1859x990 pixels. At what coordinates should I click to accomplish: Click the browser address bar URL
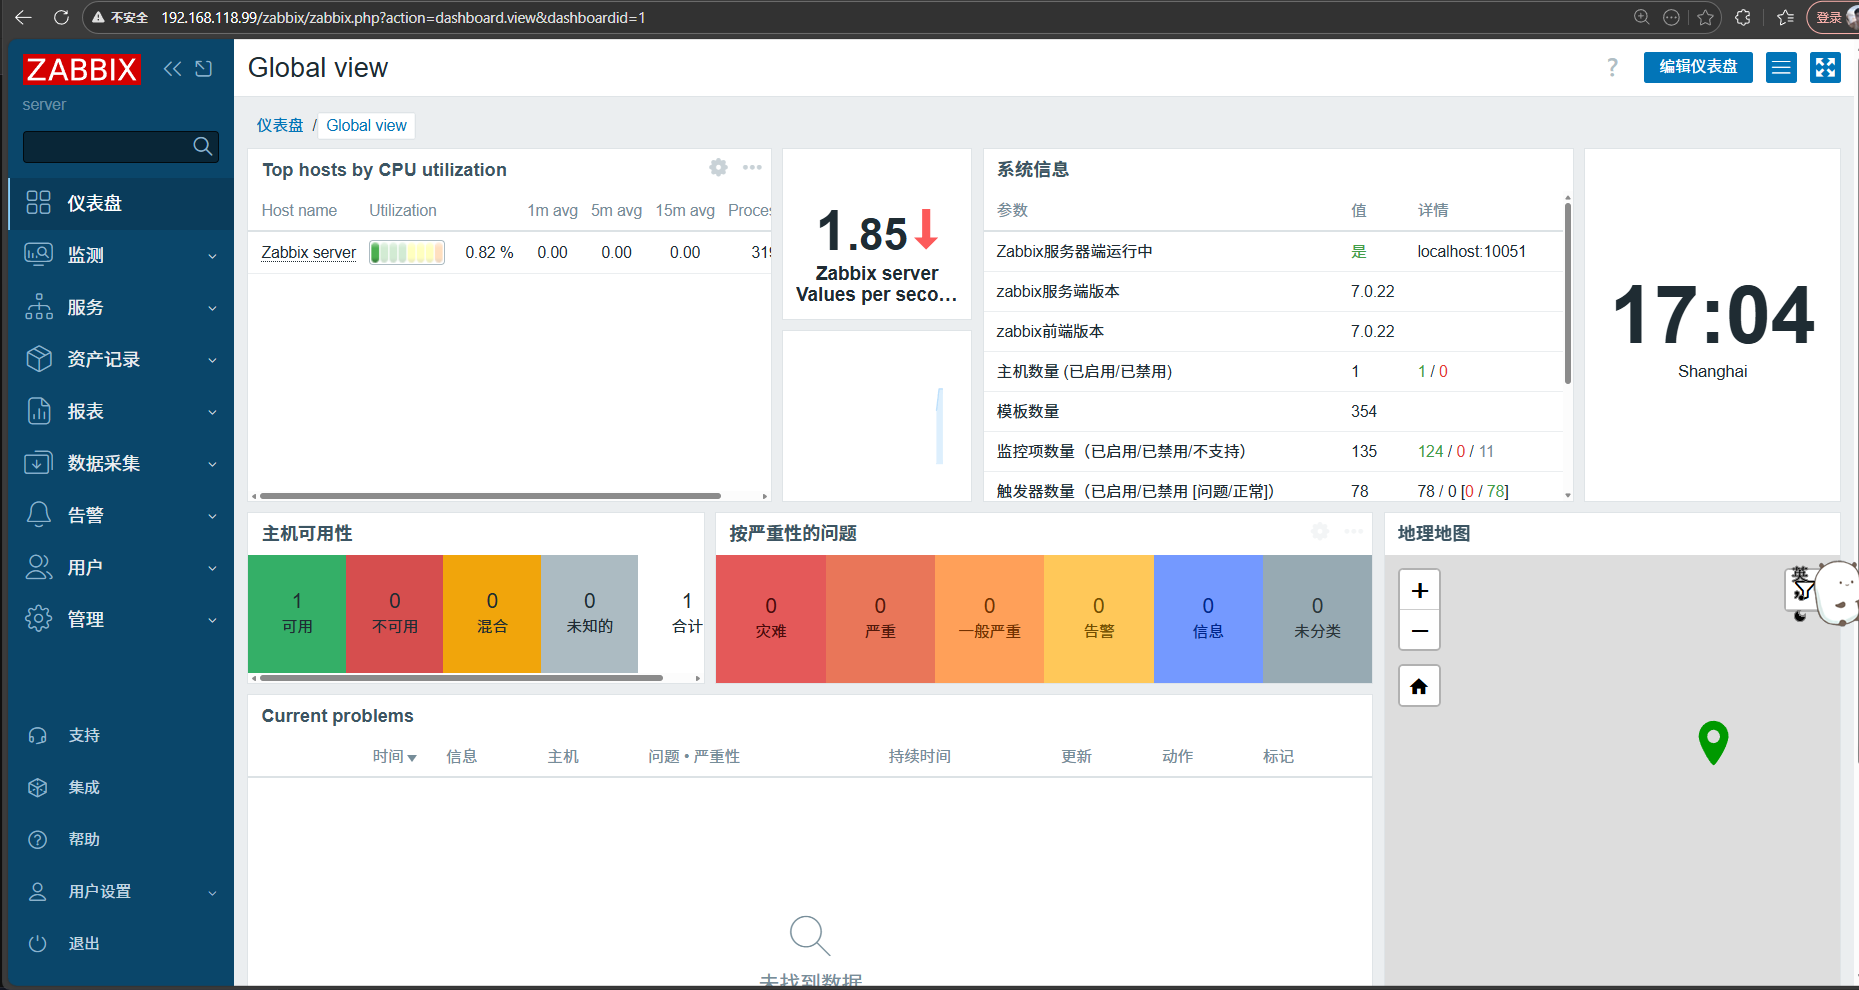coord(403,17)
